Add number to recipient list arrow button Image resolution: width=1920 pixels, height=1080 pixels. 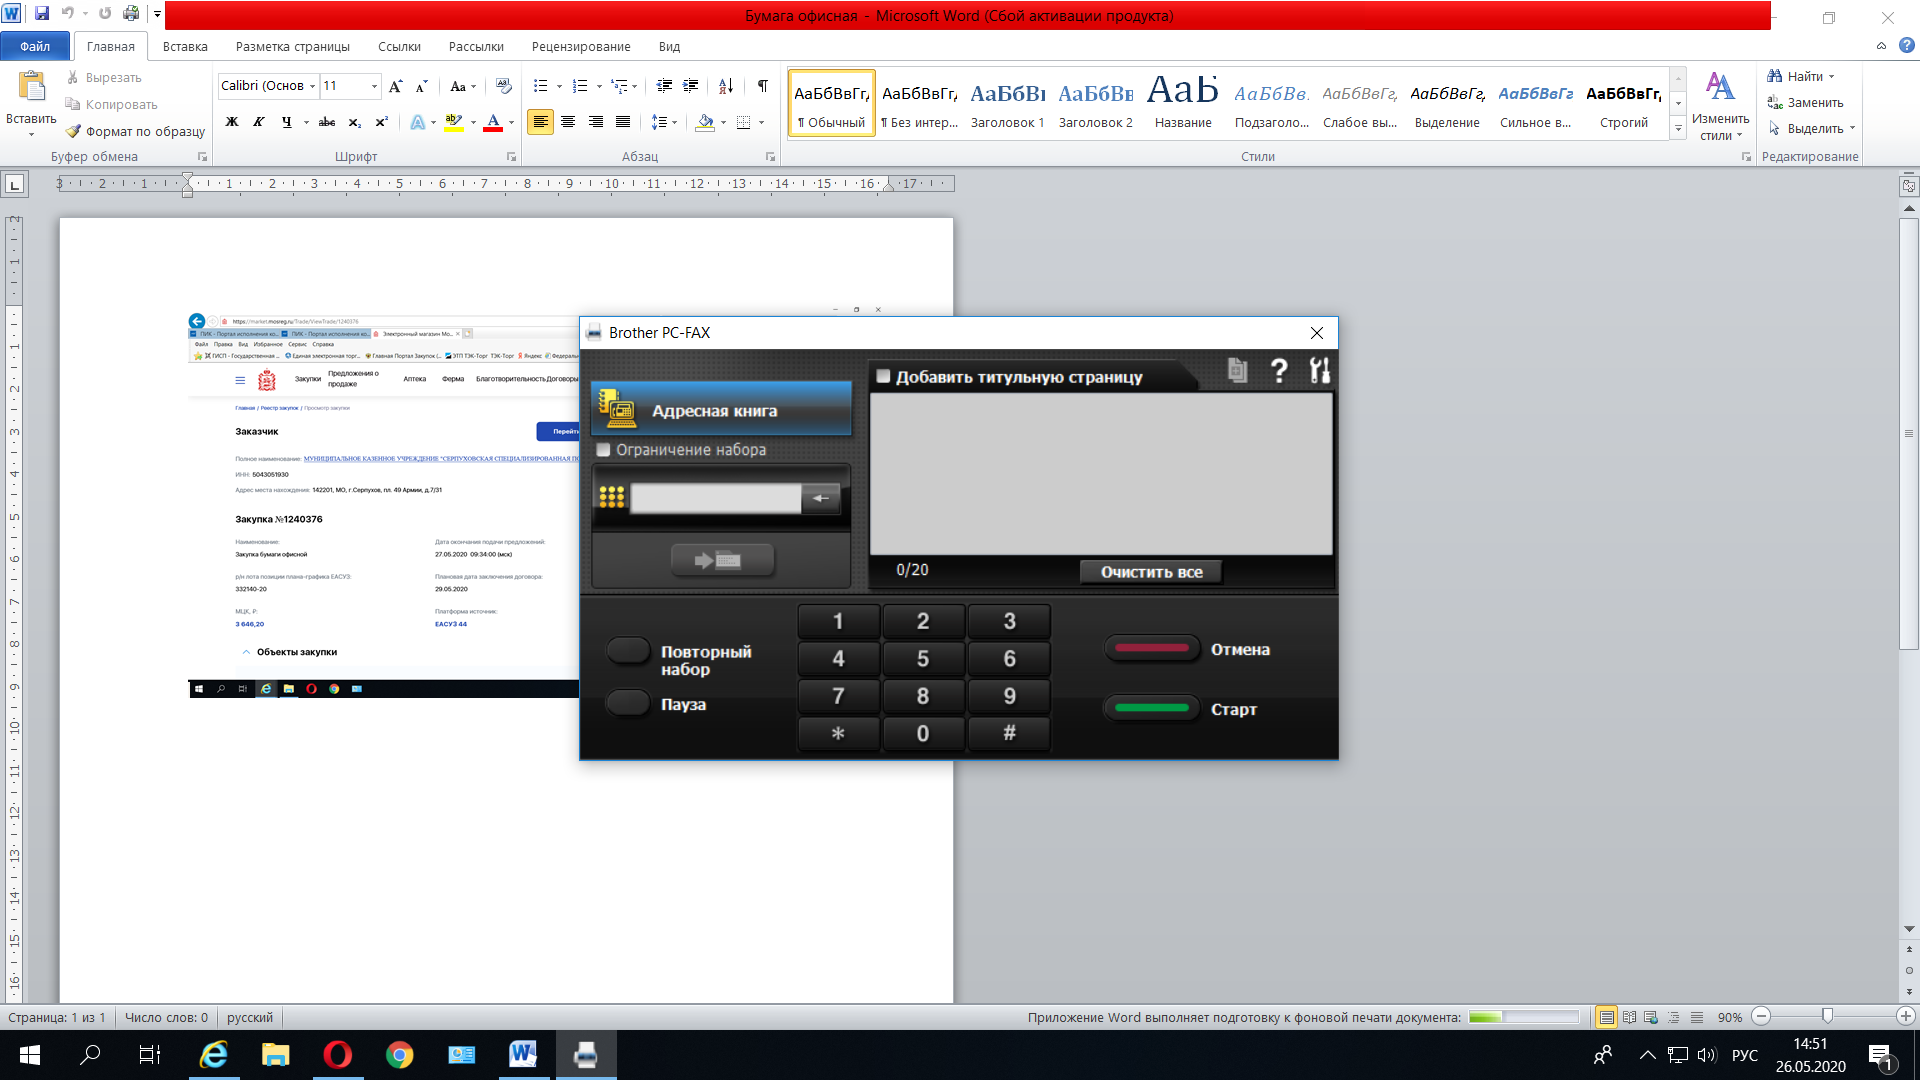[722, 560]
